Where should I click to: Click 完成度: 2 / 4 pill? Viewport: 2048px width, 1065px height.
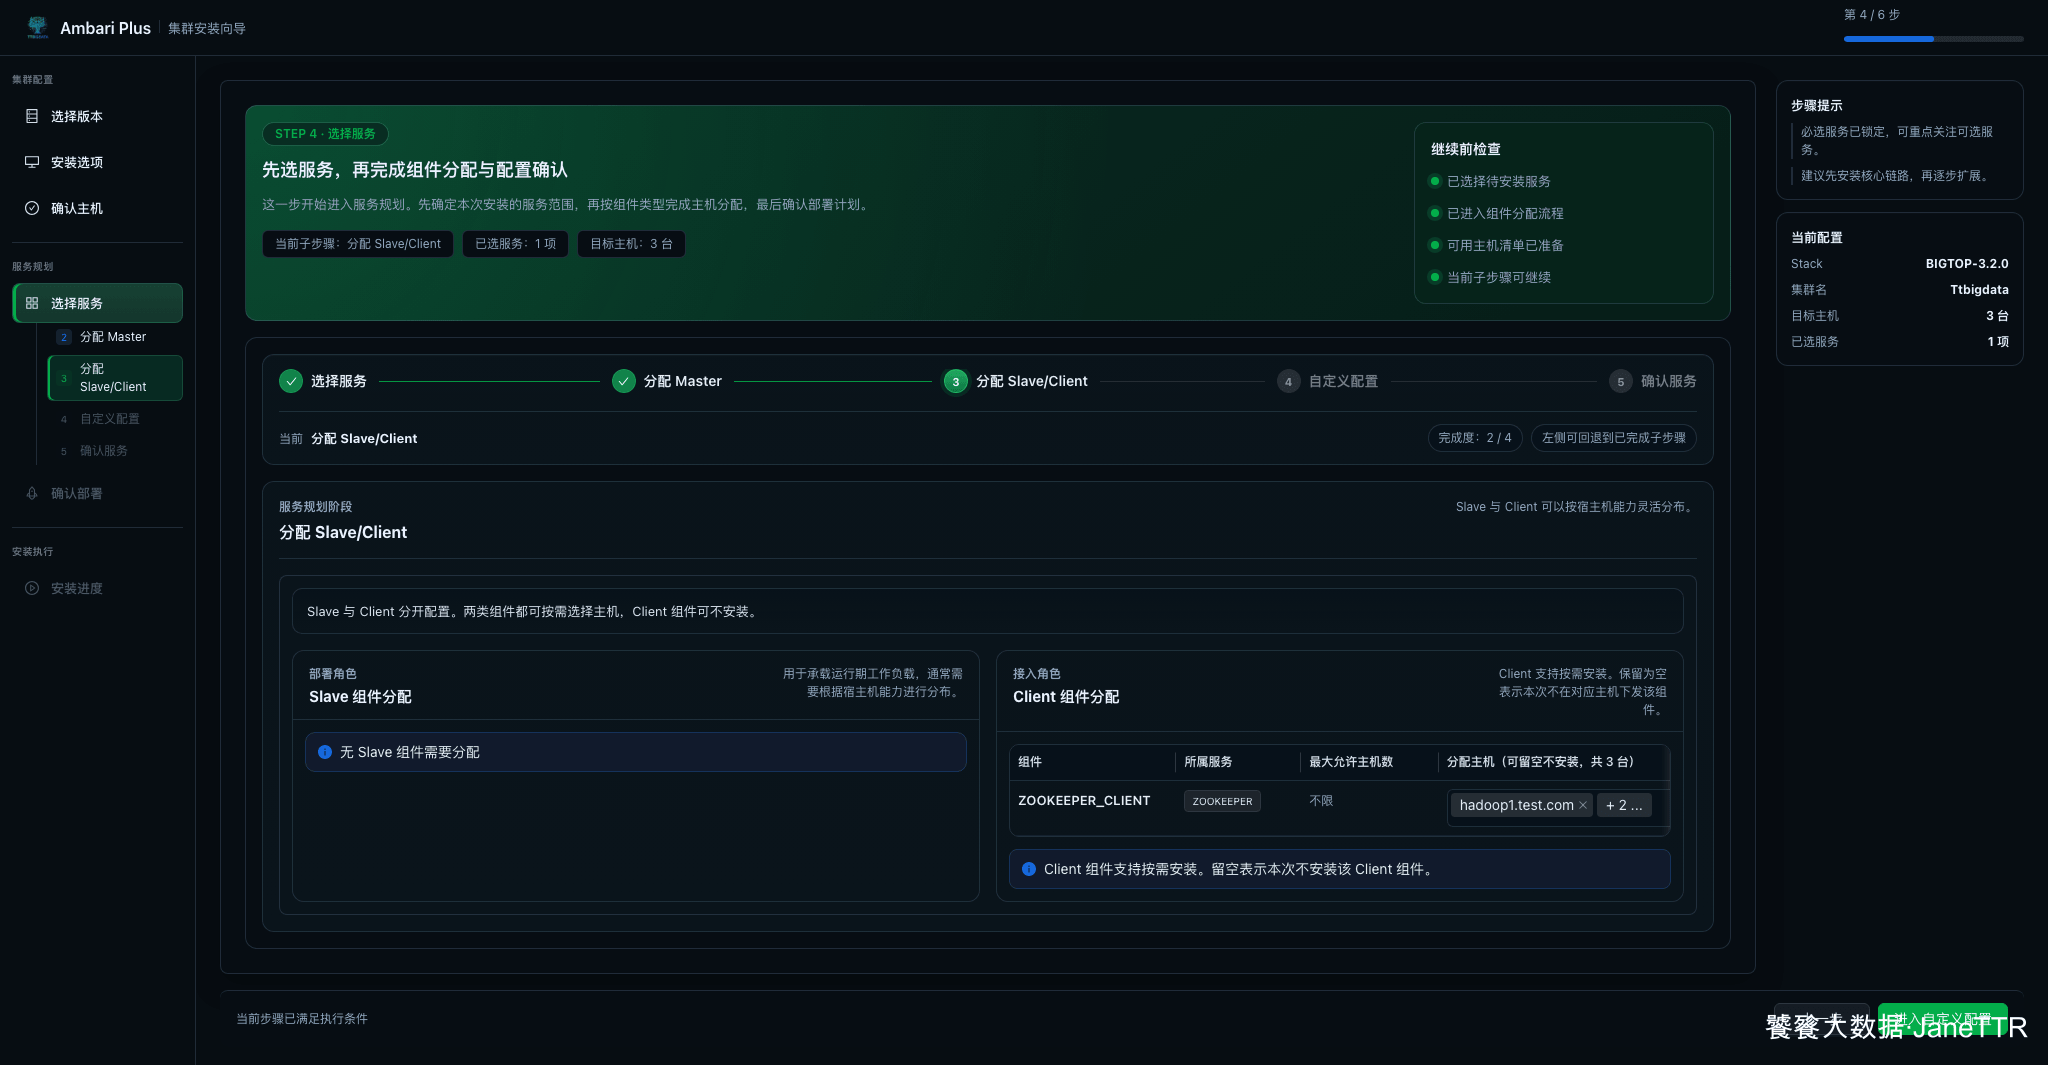(1475, 438)
